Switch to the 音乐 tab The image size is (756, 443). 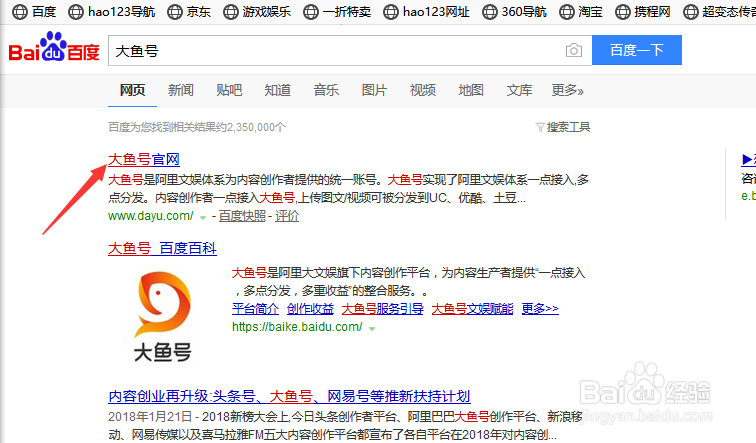coord(326,90)
